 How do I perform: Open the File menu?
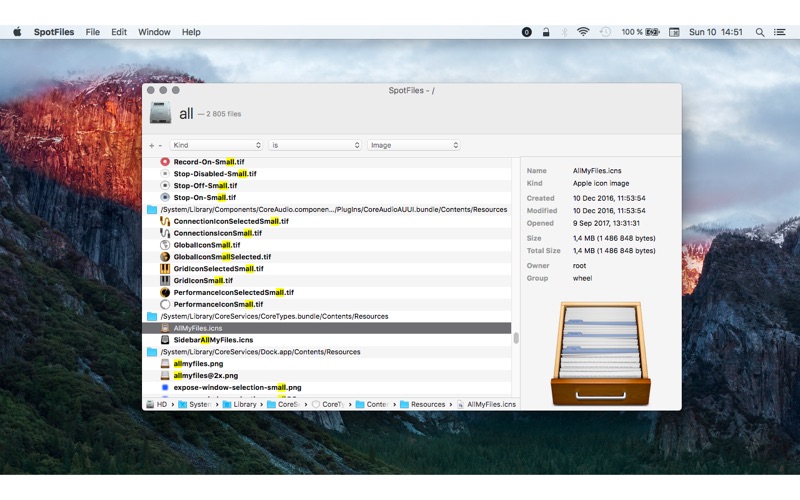93,32
